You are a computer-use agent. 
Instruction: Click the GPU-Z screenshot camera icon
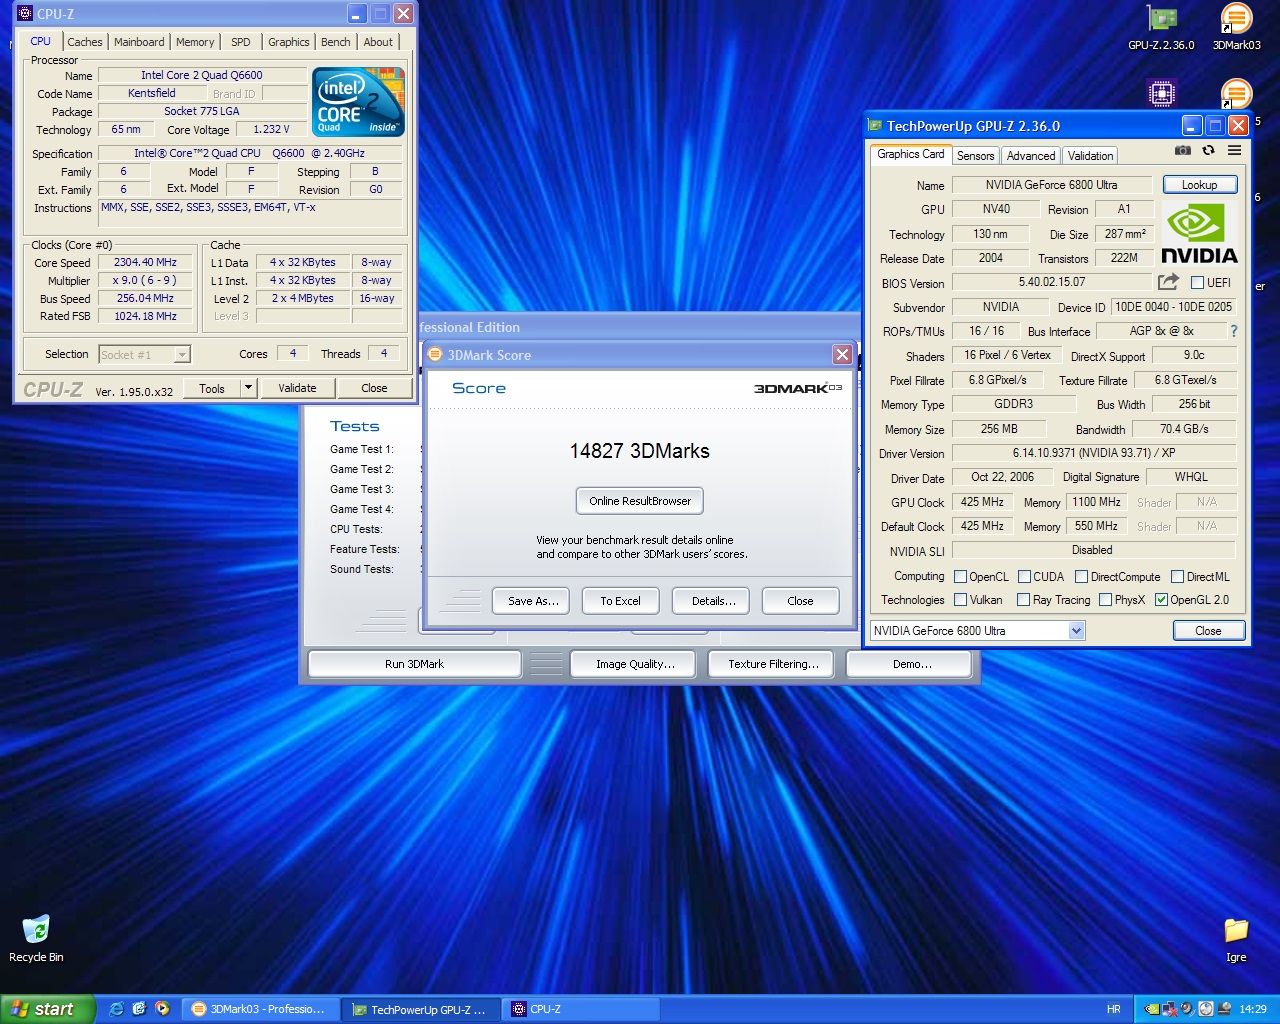pos(1183,151)
